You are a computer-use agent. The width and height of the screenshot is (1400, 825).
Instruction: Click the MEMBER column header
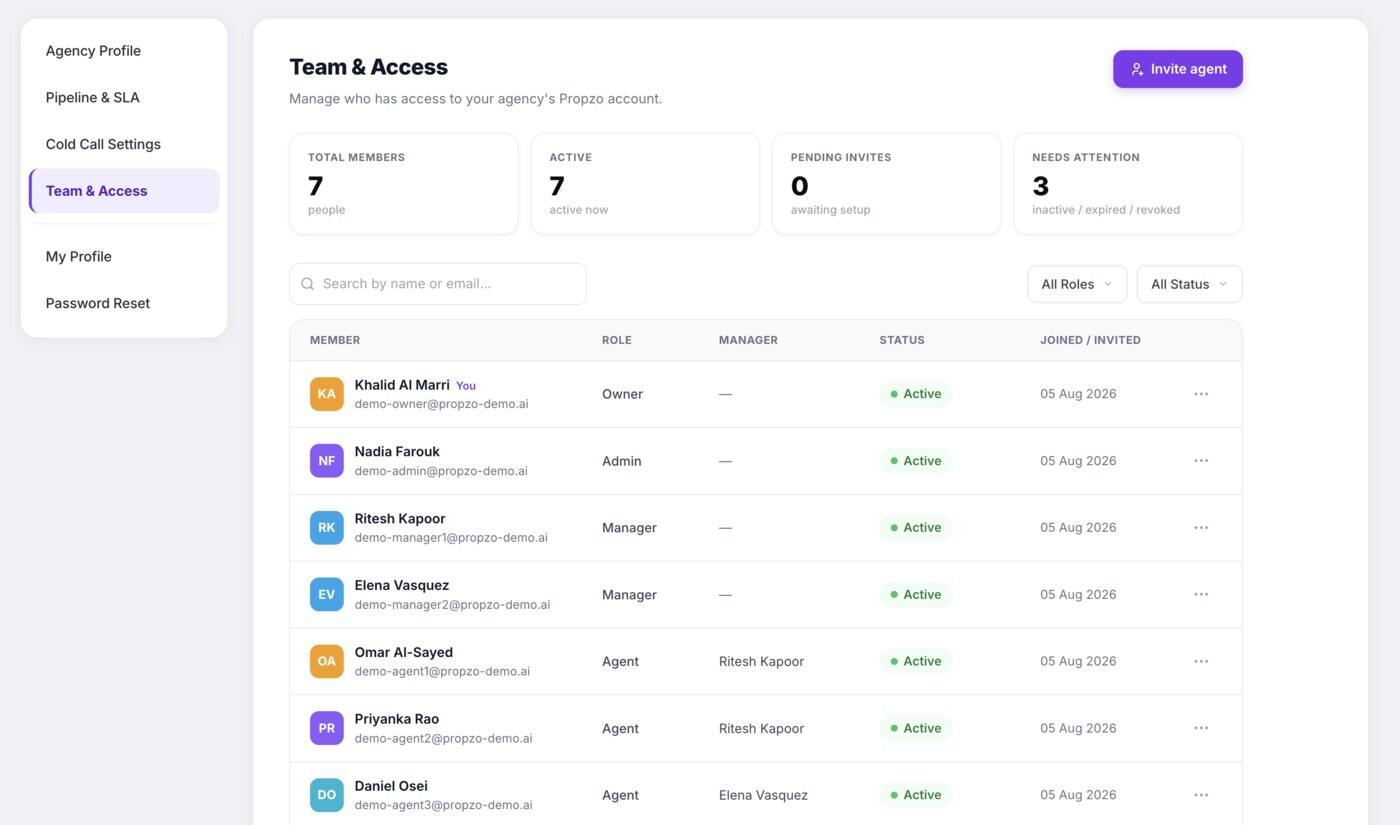pos(335,340)
